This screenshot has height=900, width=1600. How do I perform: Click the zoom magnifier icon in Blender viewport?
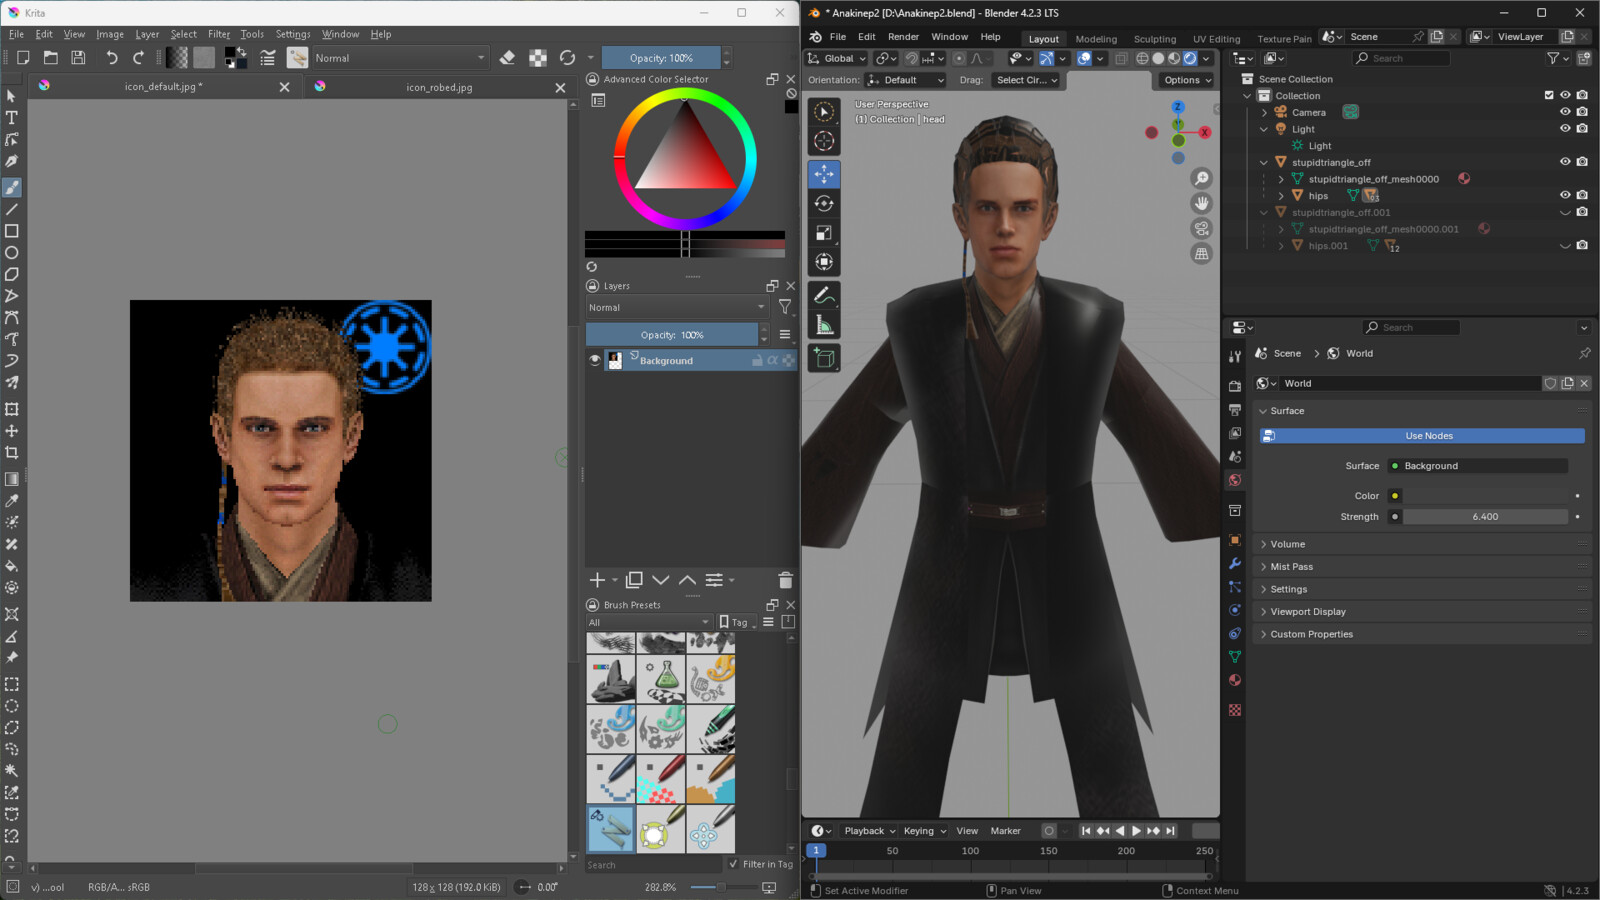(x=1202, y=178)
